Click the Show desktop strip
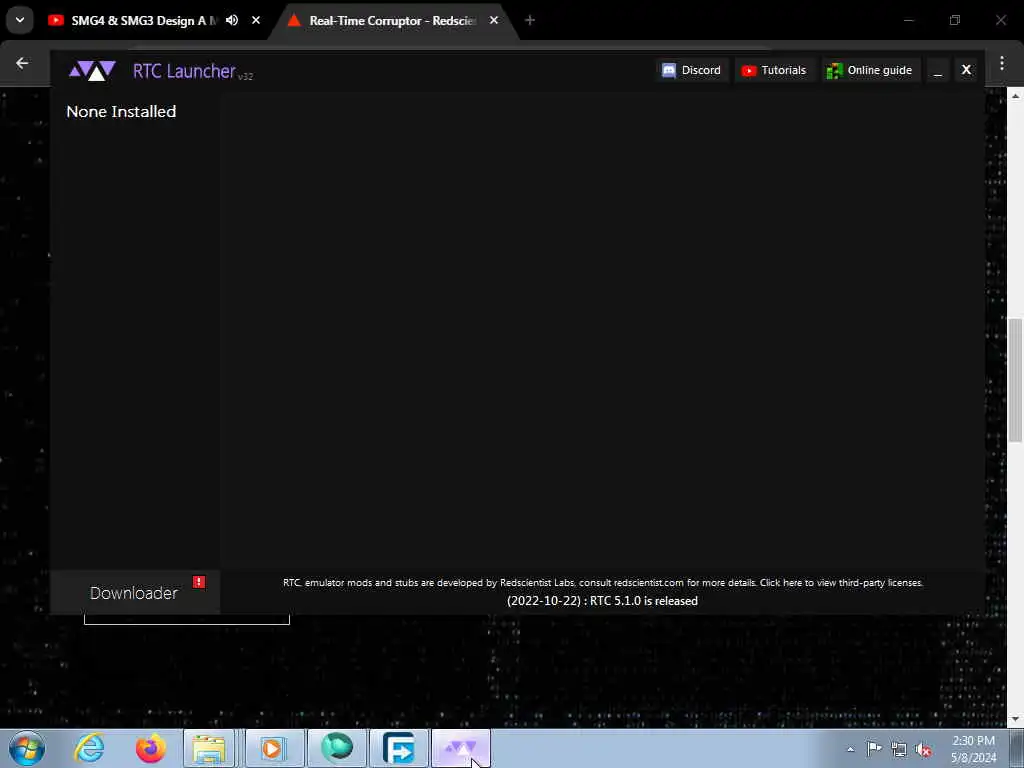The height and width of the screenshot is (768, 1024). (1017, 748)
